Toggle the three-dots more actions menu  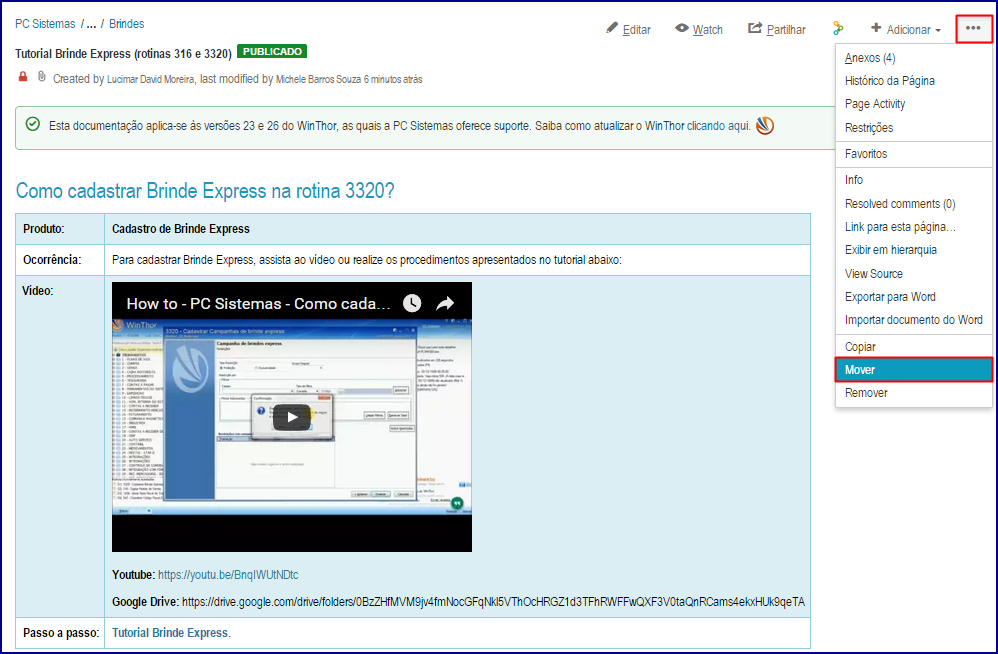tap(973, 28)
